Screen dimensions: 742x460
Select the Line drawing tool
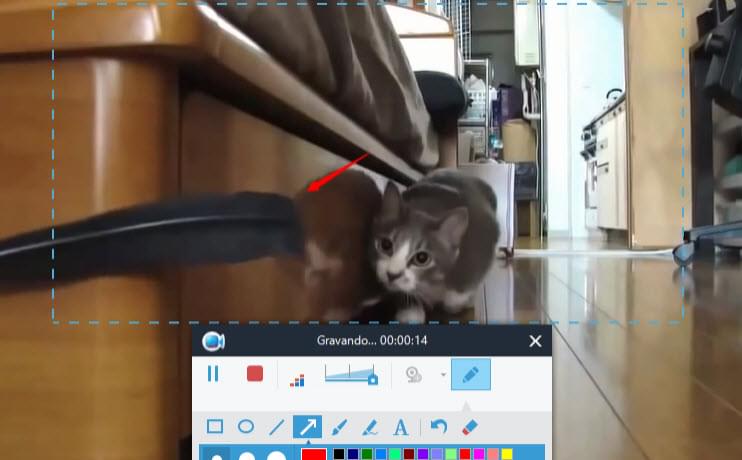[x=277, y=427]
